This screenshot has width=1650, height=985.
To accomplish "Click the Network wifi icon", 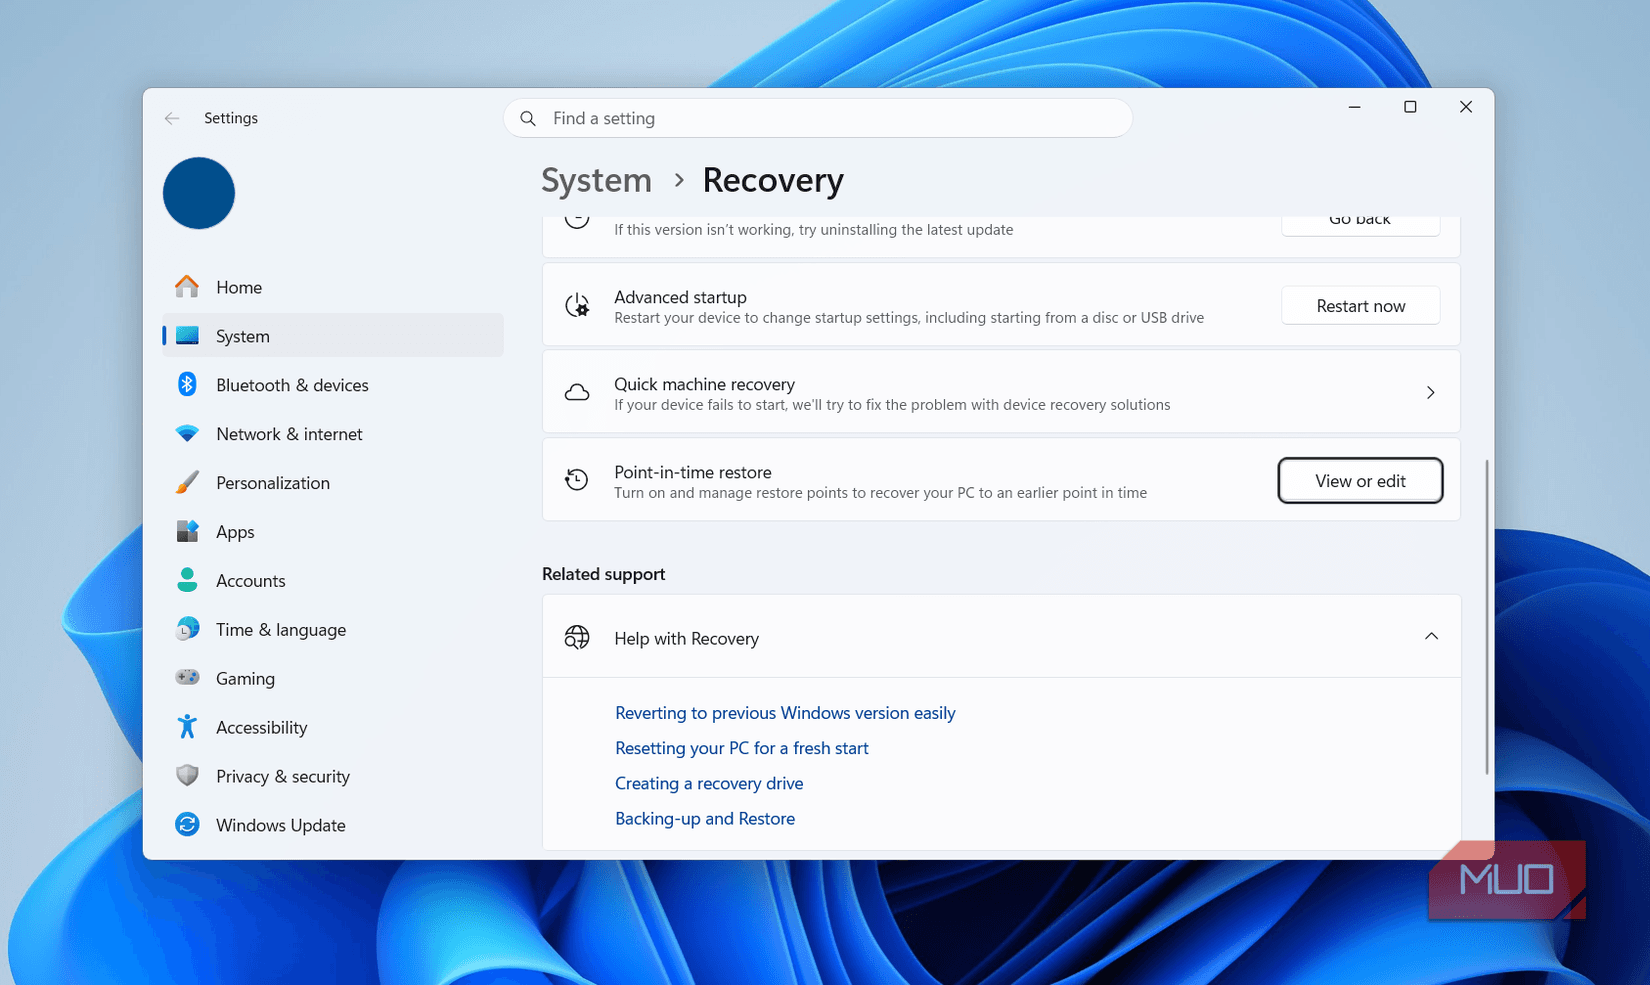I will coord(187,433).
